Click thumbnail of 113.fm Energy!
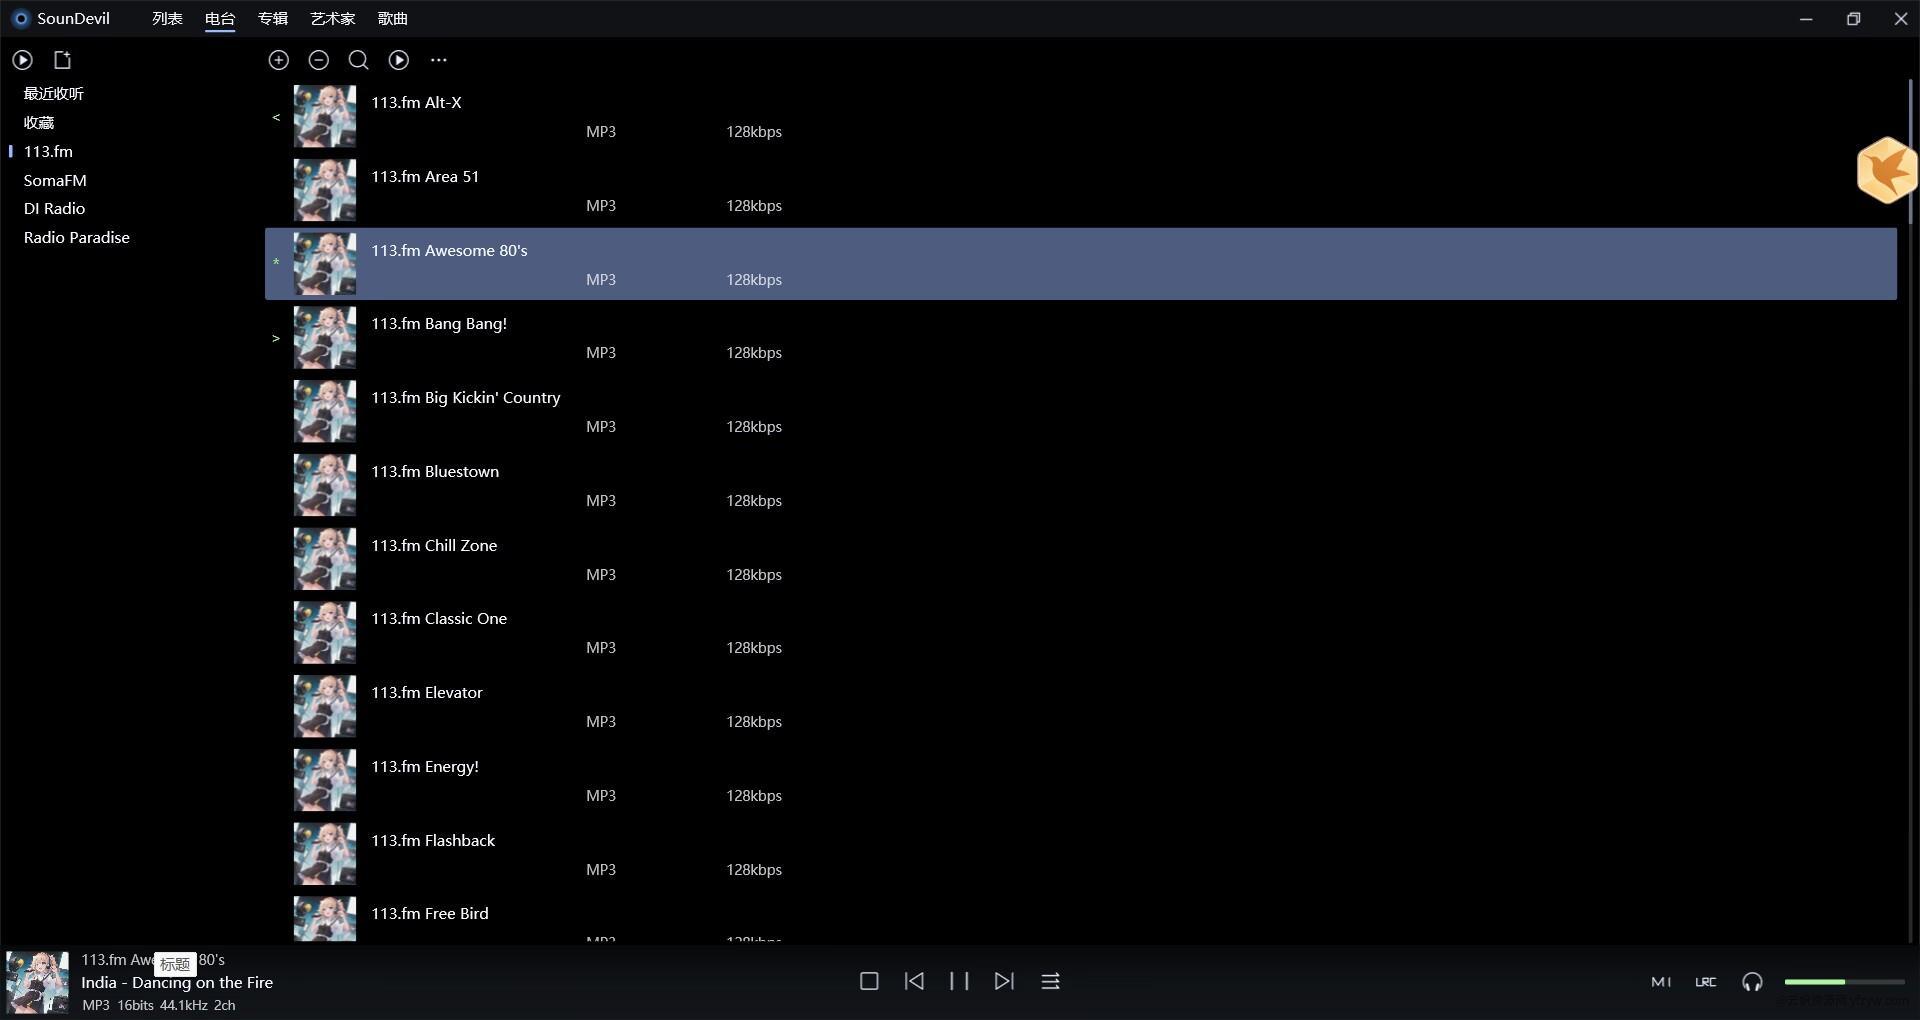Viewport: 1920px width, 1020px height. coord(324,780)
